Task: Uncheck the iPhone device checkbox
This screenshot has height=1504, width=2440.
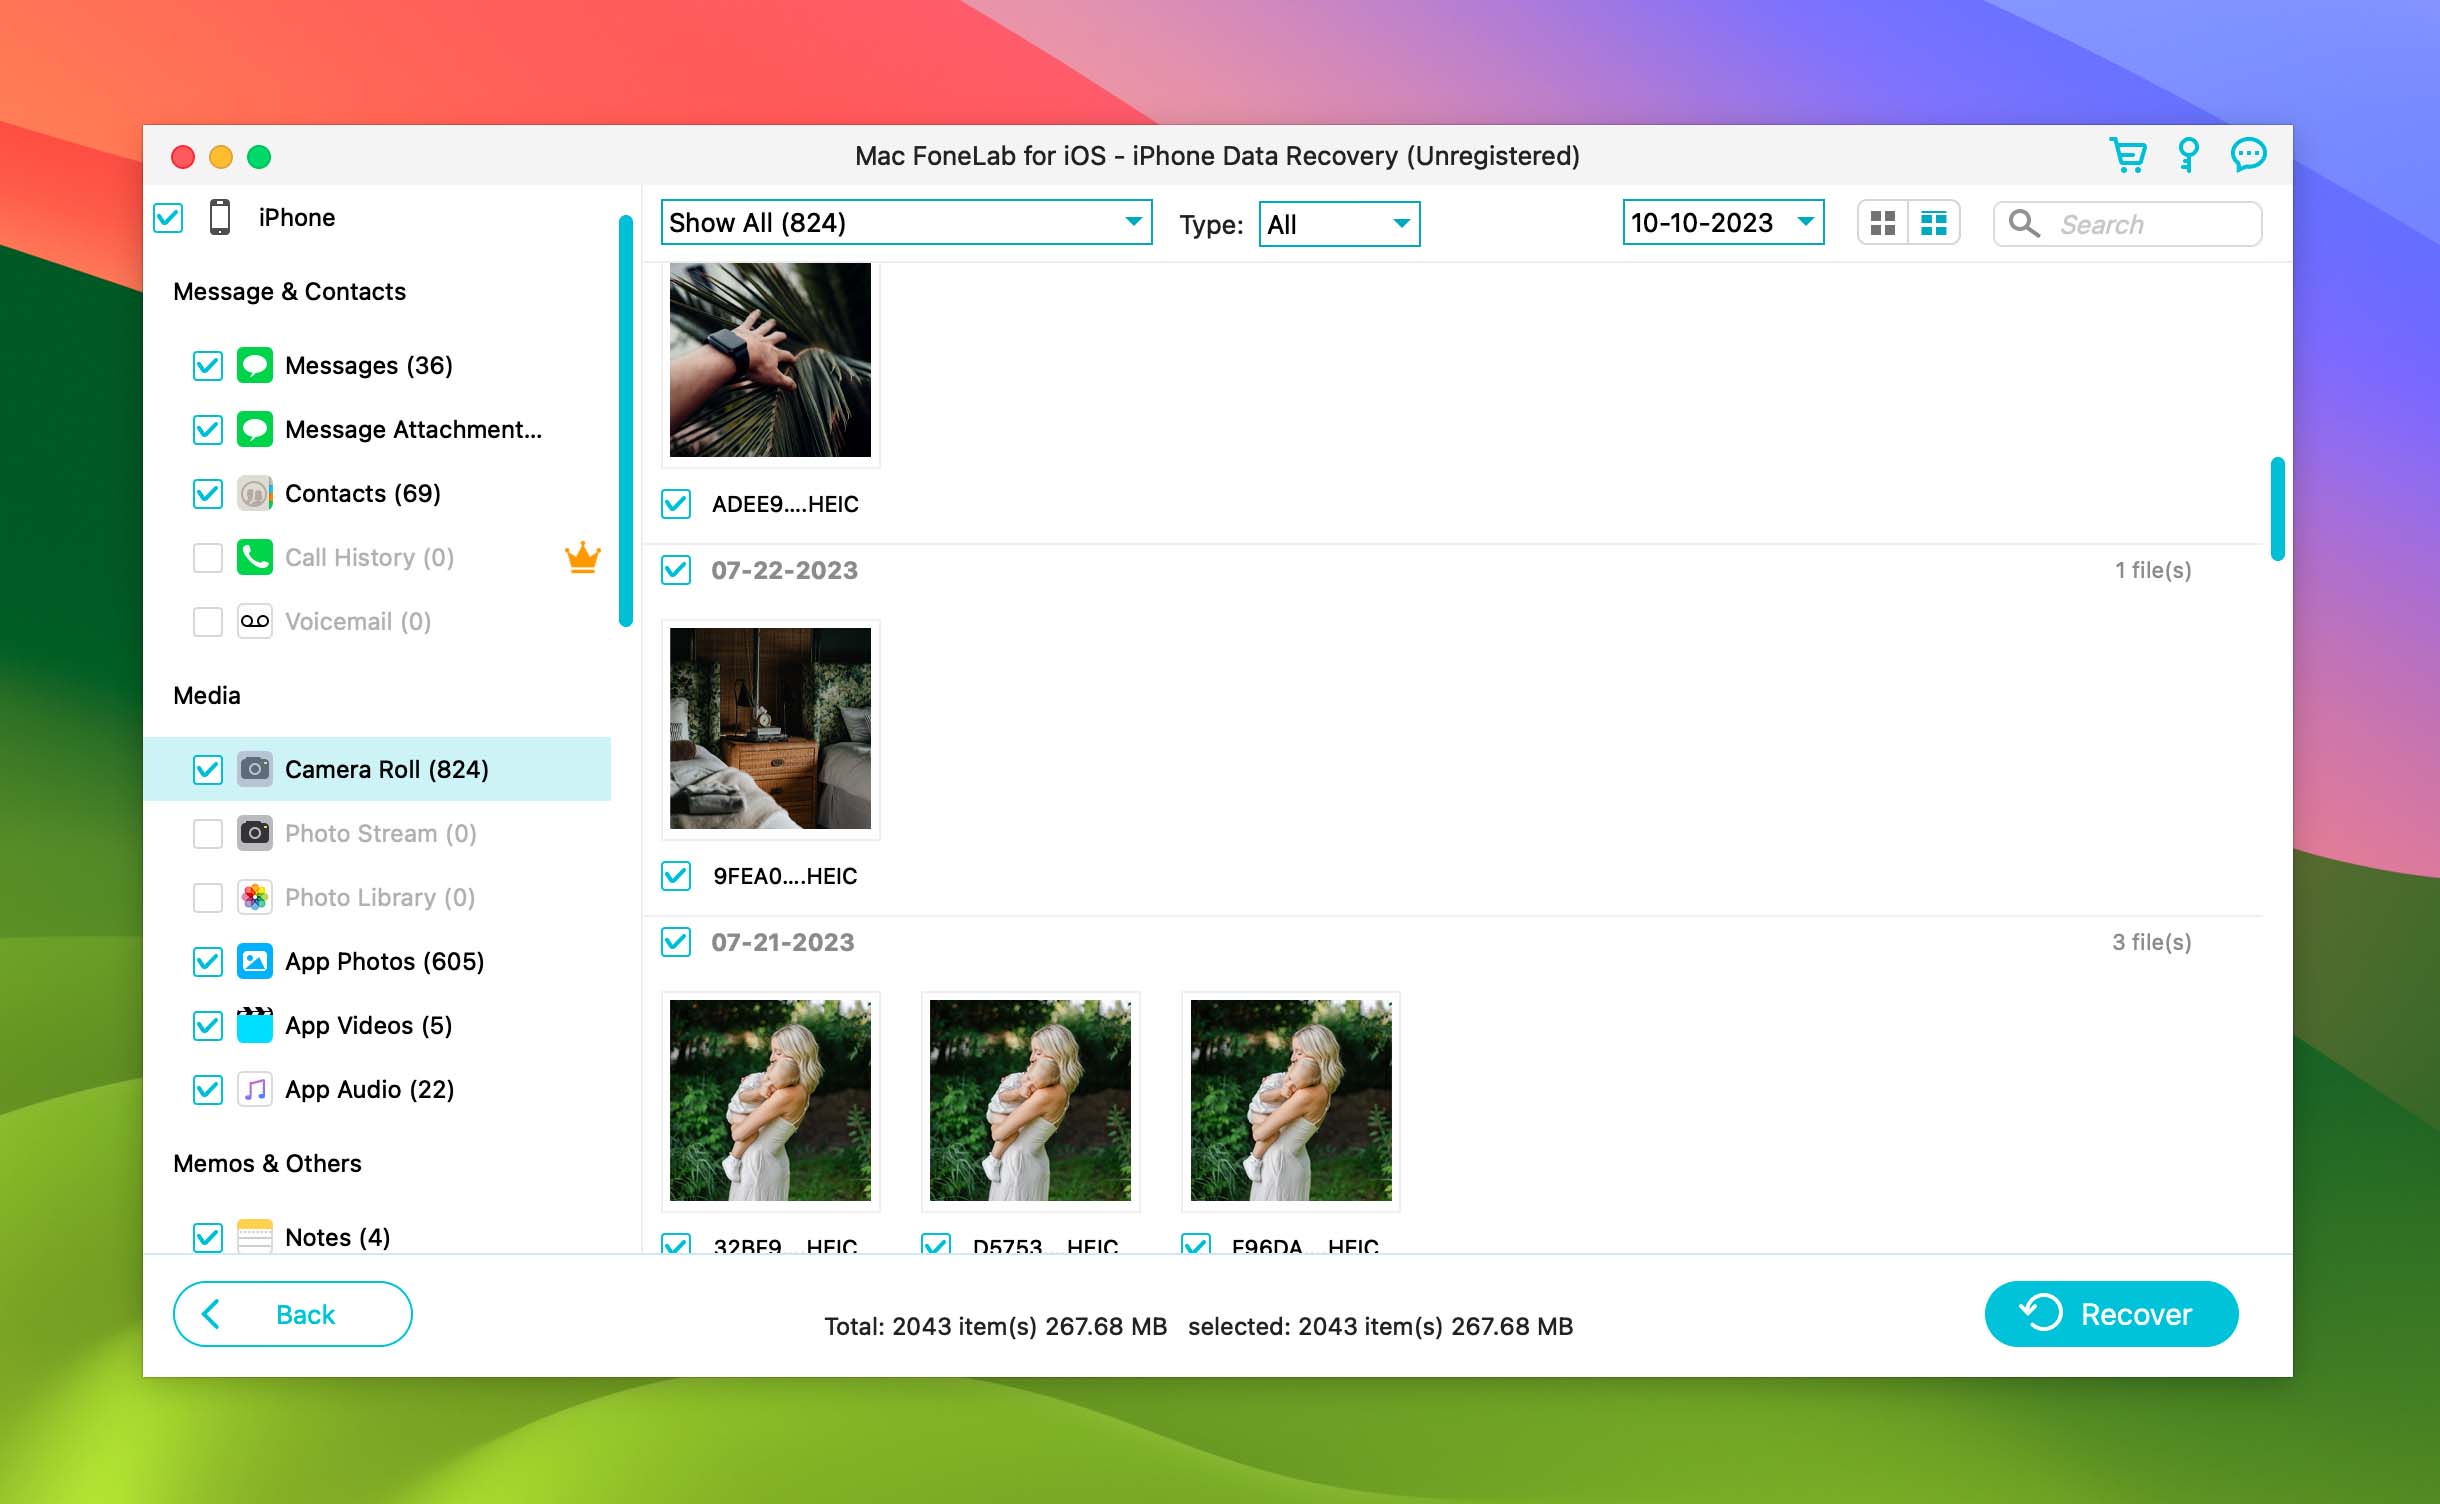Action: click(168, 217)
